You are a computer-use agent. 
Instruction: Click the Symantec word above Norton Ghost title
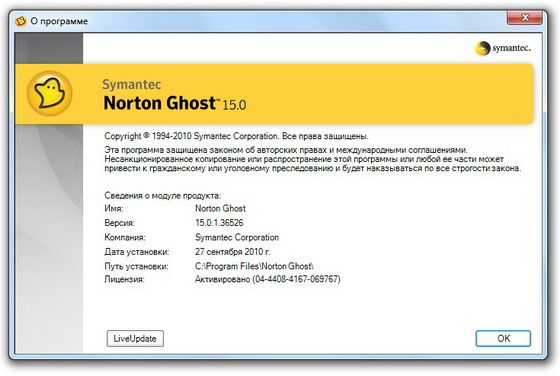pyautogui.click(x=131, y=84)
